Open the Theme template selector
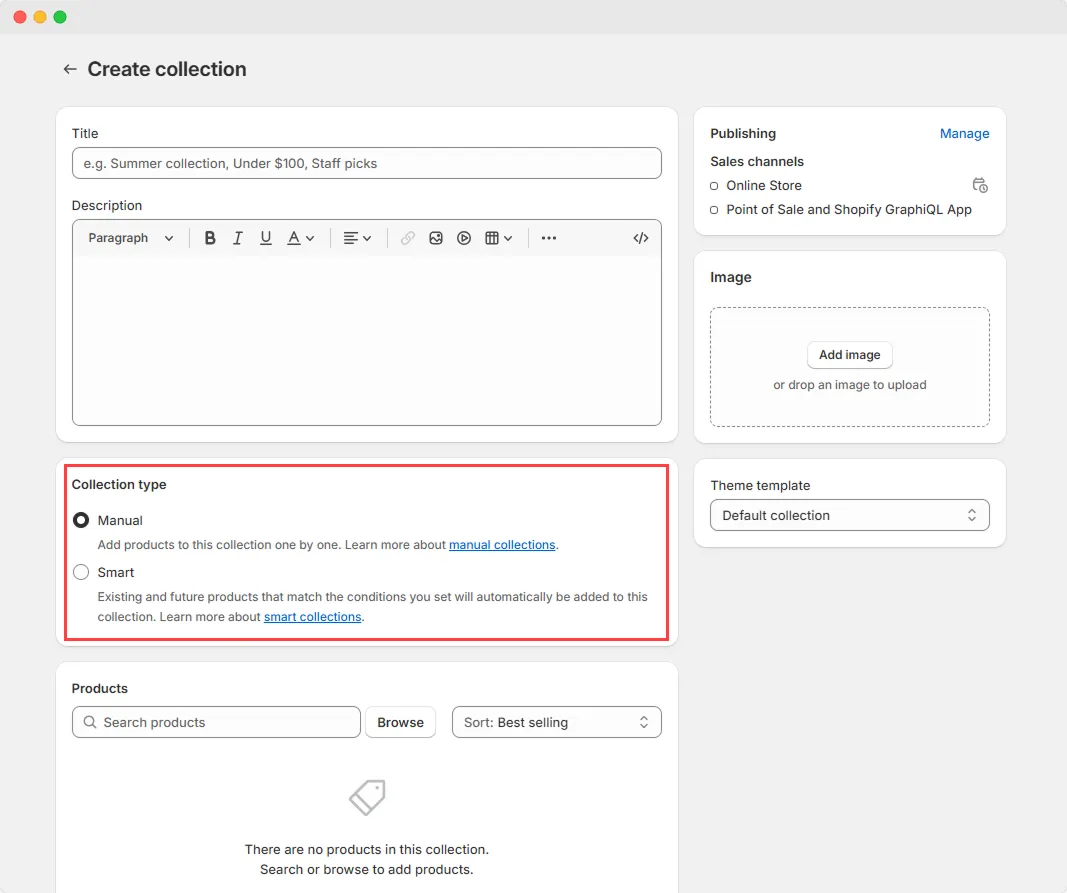The height and width of the screenshot is (893, 1067). tap(849, 514)
